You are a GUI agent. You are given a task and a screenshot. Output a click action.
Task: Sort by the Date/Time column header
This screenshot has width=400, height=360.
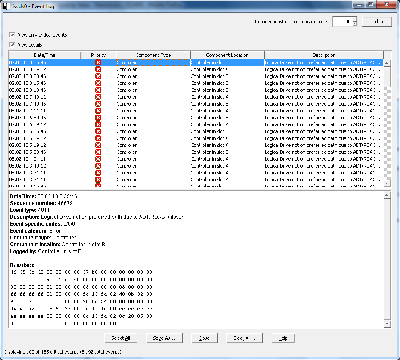[x=44, y=55]
